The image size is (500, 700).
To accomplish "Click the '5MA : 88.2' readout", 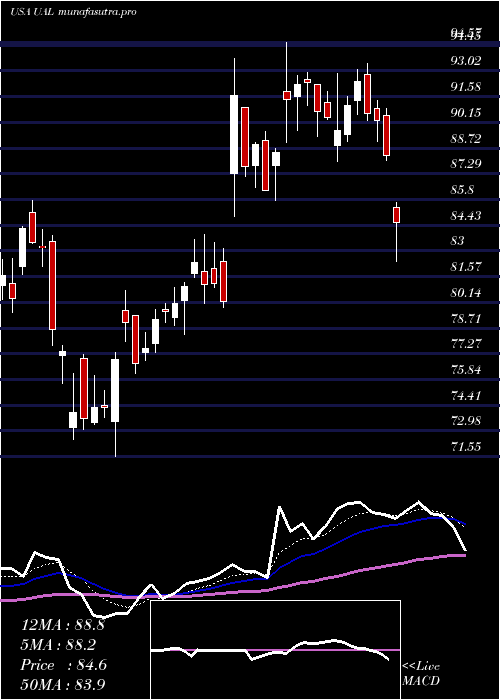I will pos(58,645).
